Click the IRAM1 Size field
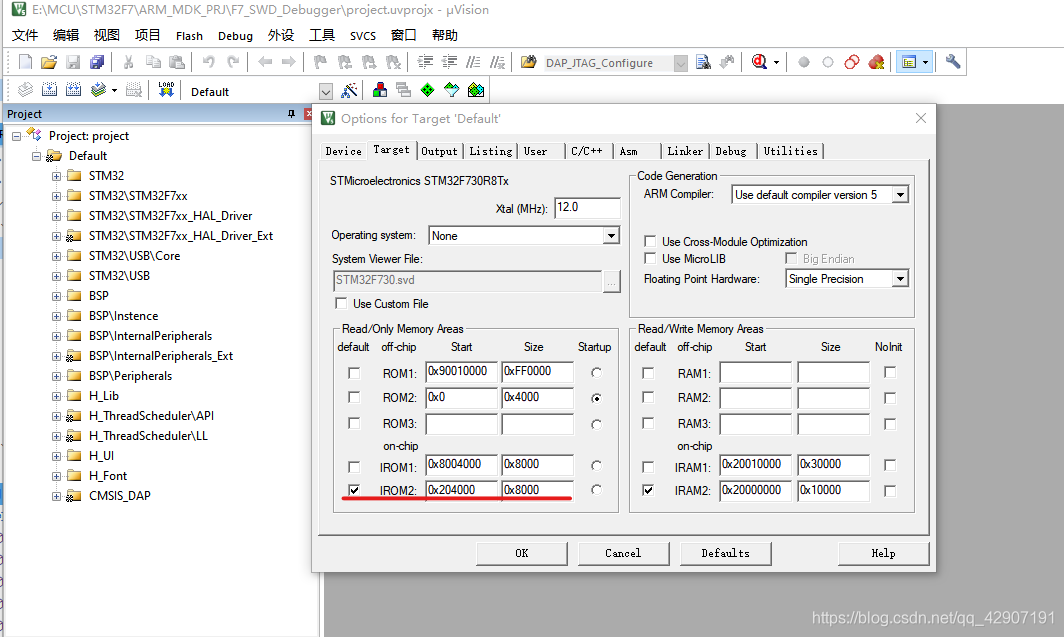1064x637 pixels. [x=833, y=465]
